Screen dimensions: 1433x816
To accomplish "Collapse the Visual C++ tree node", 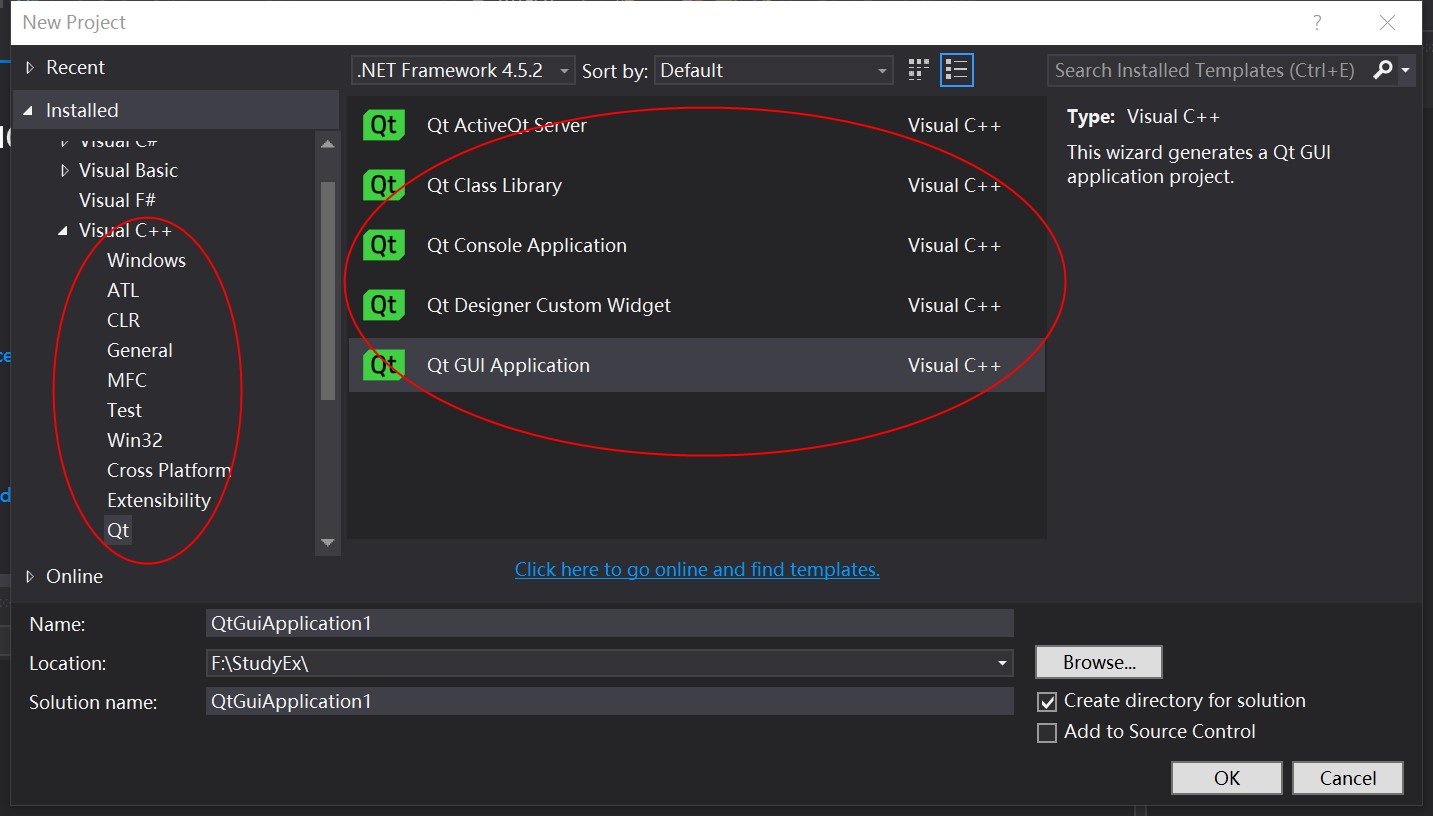I will [x=64, y=230].
